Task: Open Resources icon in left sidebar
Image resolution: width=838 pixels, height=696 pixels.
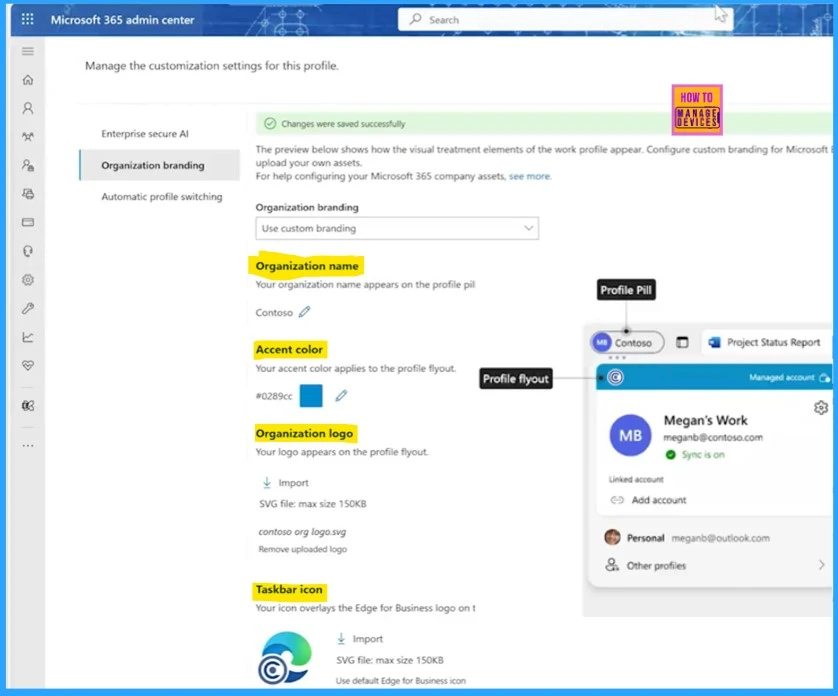Action: [x=28, y=194]
